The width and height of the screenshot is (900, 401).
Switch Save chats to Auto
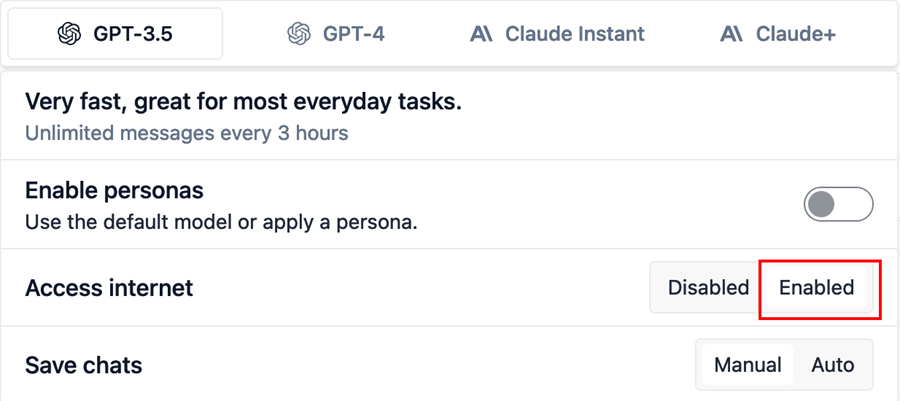832,365
